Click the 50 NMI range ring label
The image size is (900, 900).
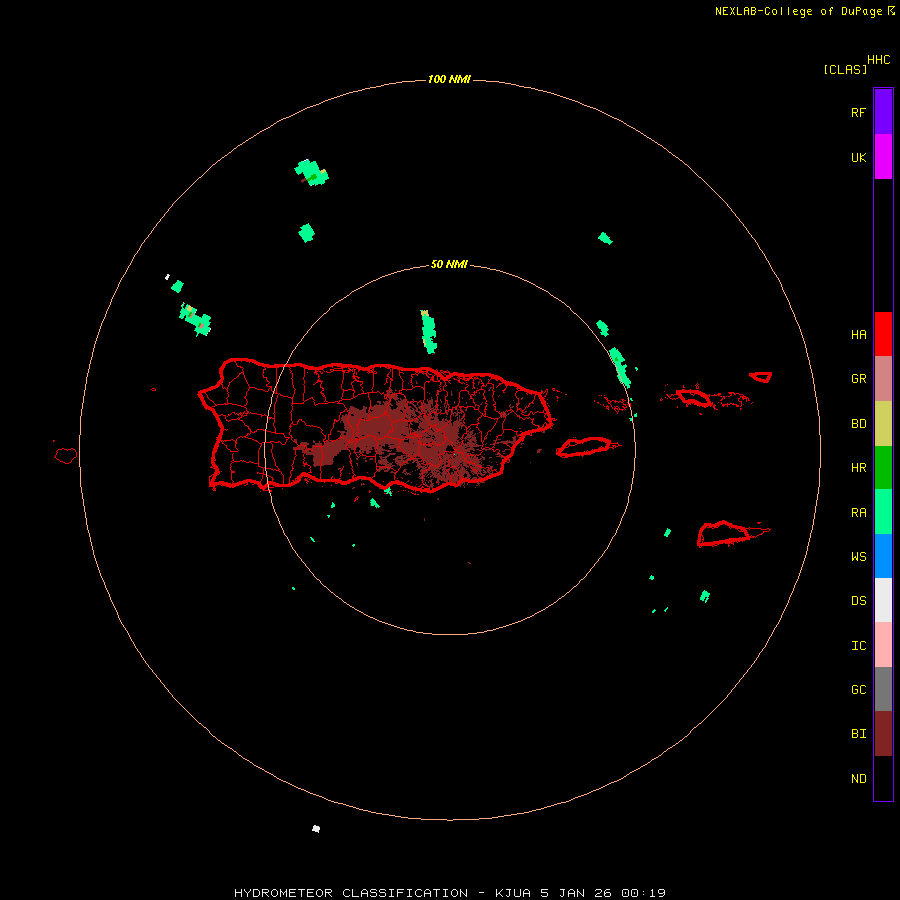point(449,264)
